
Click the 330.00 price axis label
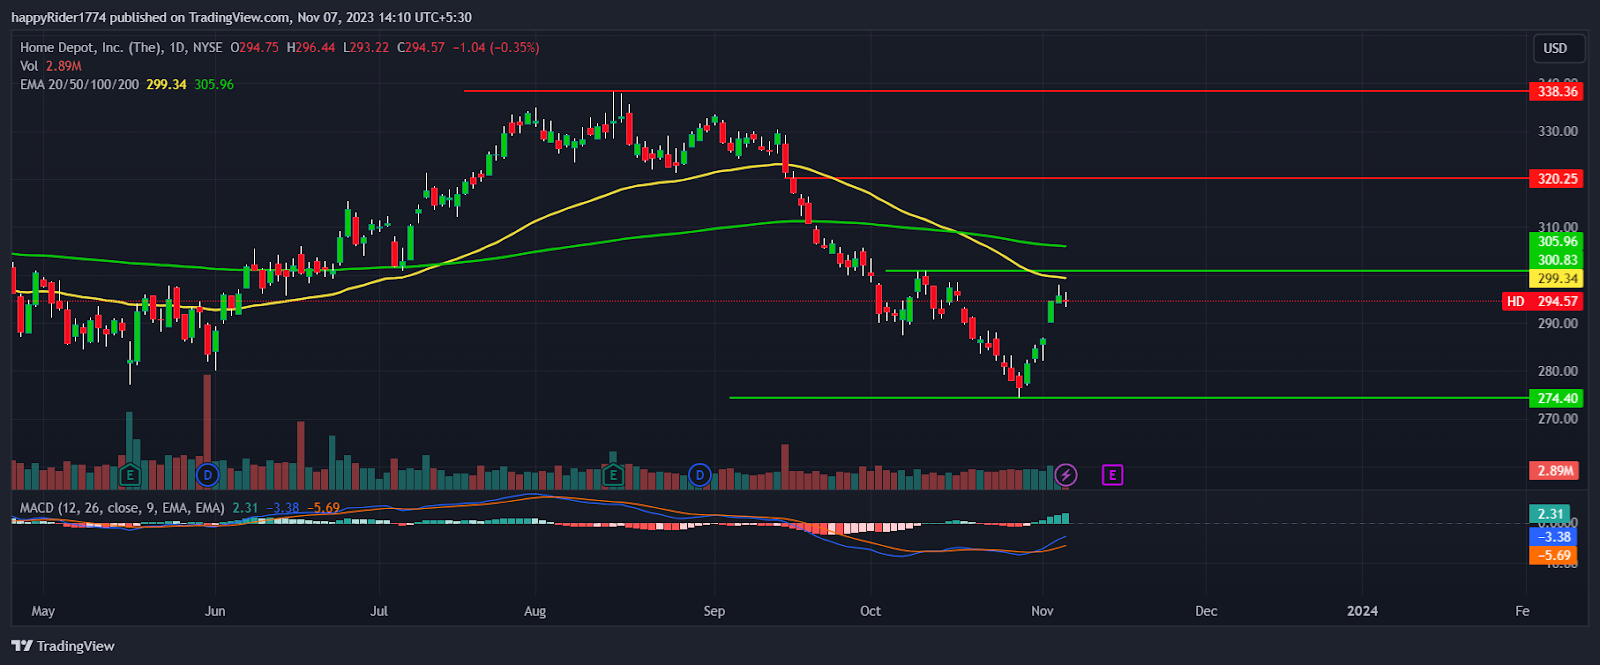coord(1557,131)
